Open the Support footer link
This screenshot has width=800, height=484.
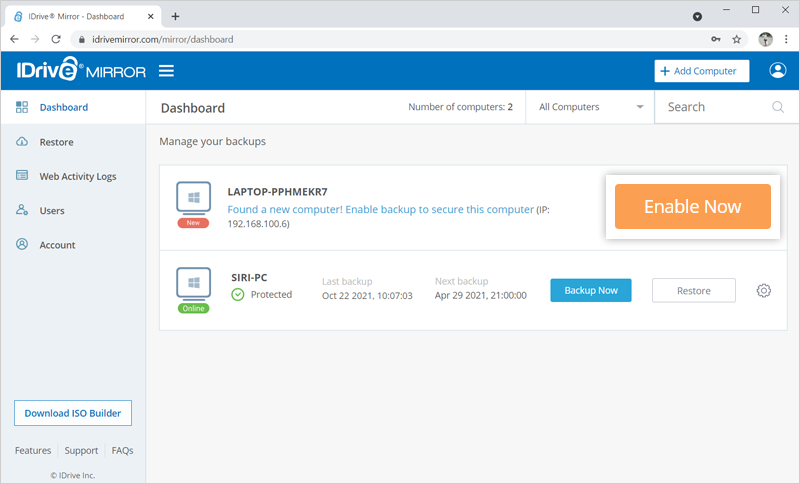81,450
